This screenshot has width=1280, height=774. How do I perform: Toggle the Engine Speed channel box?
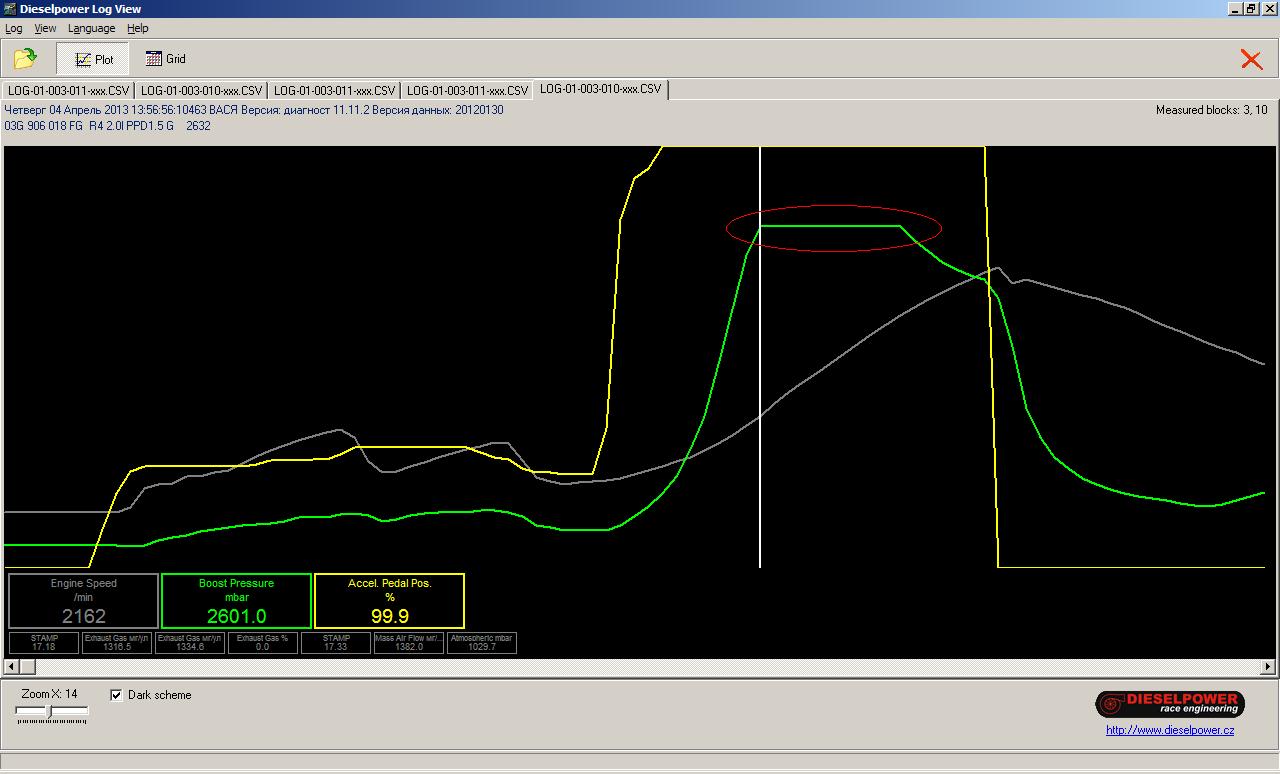[x=83, y=600]
